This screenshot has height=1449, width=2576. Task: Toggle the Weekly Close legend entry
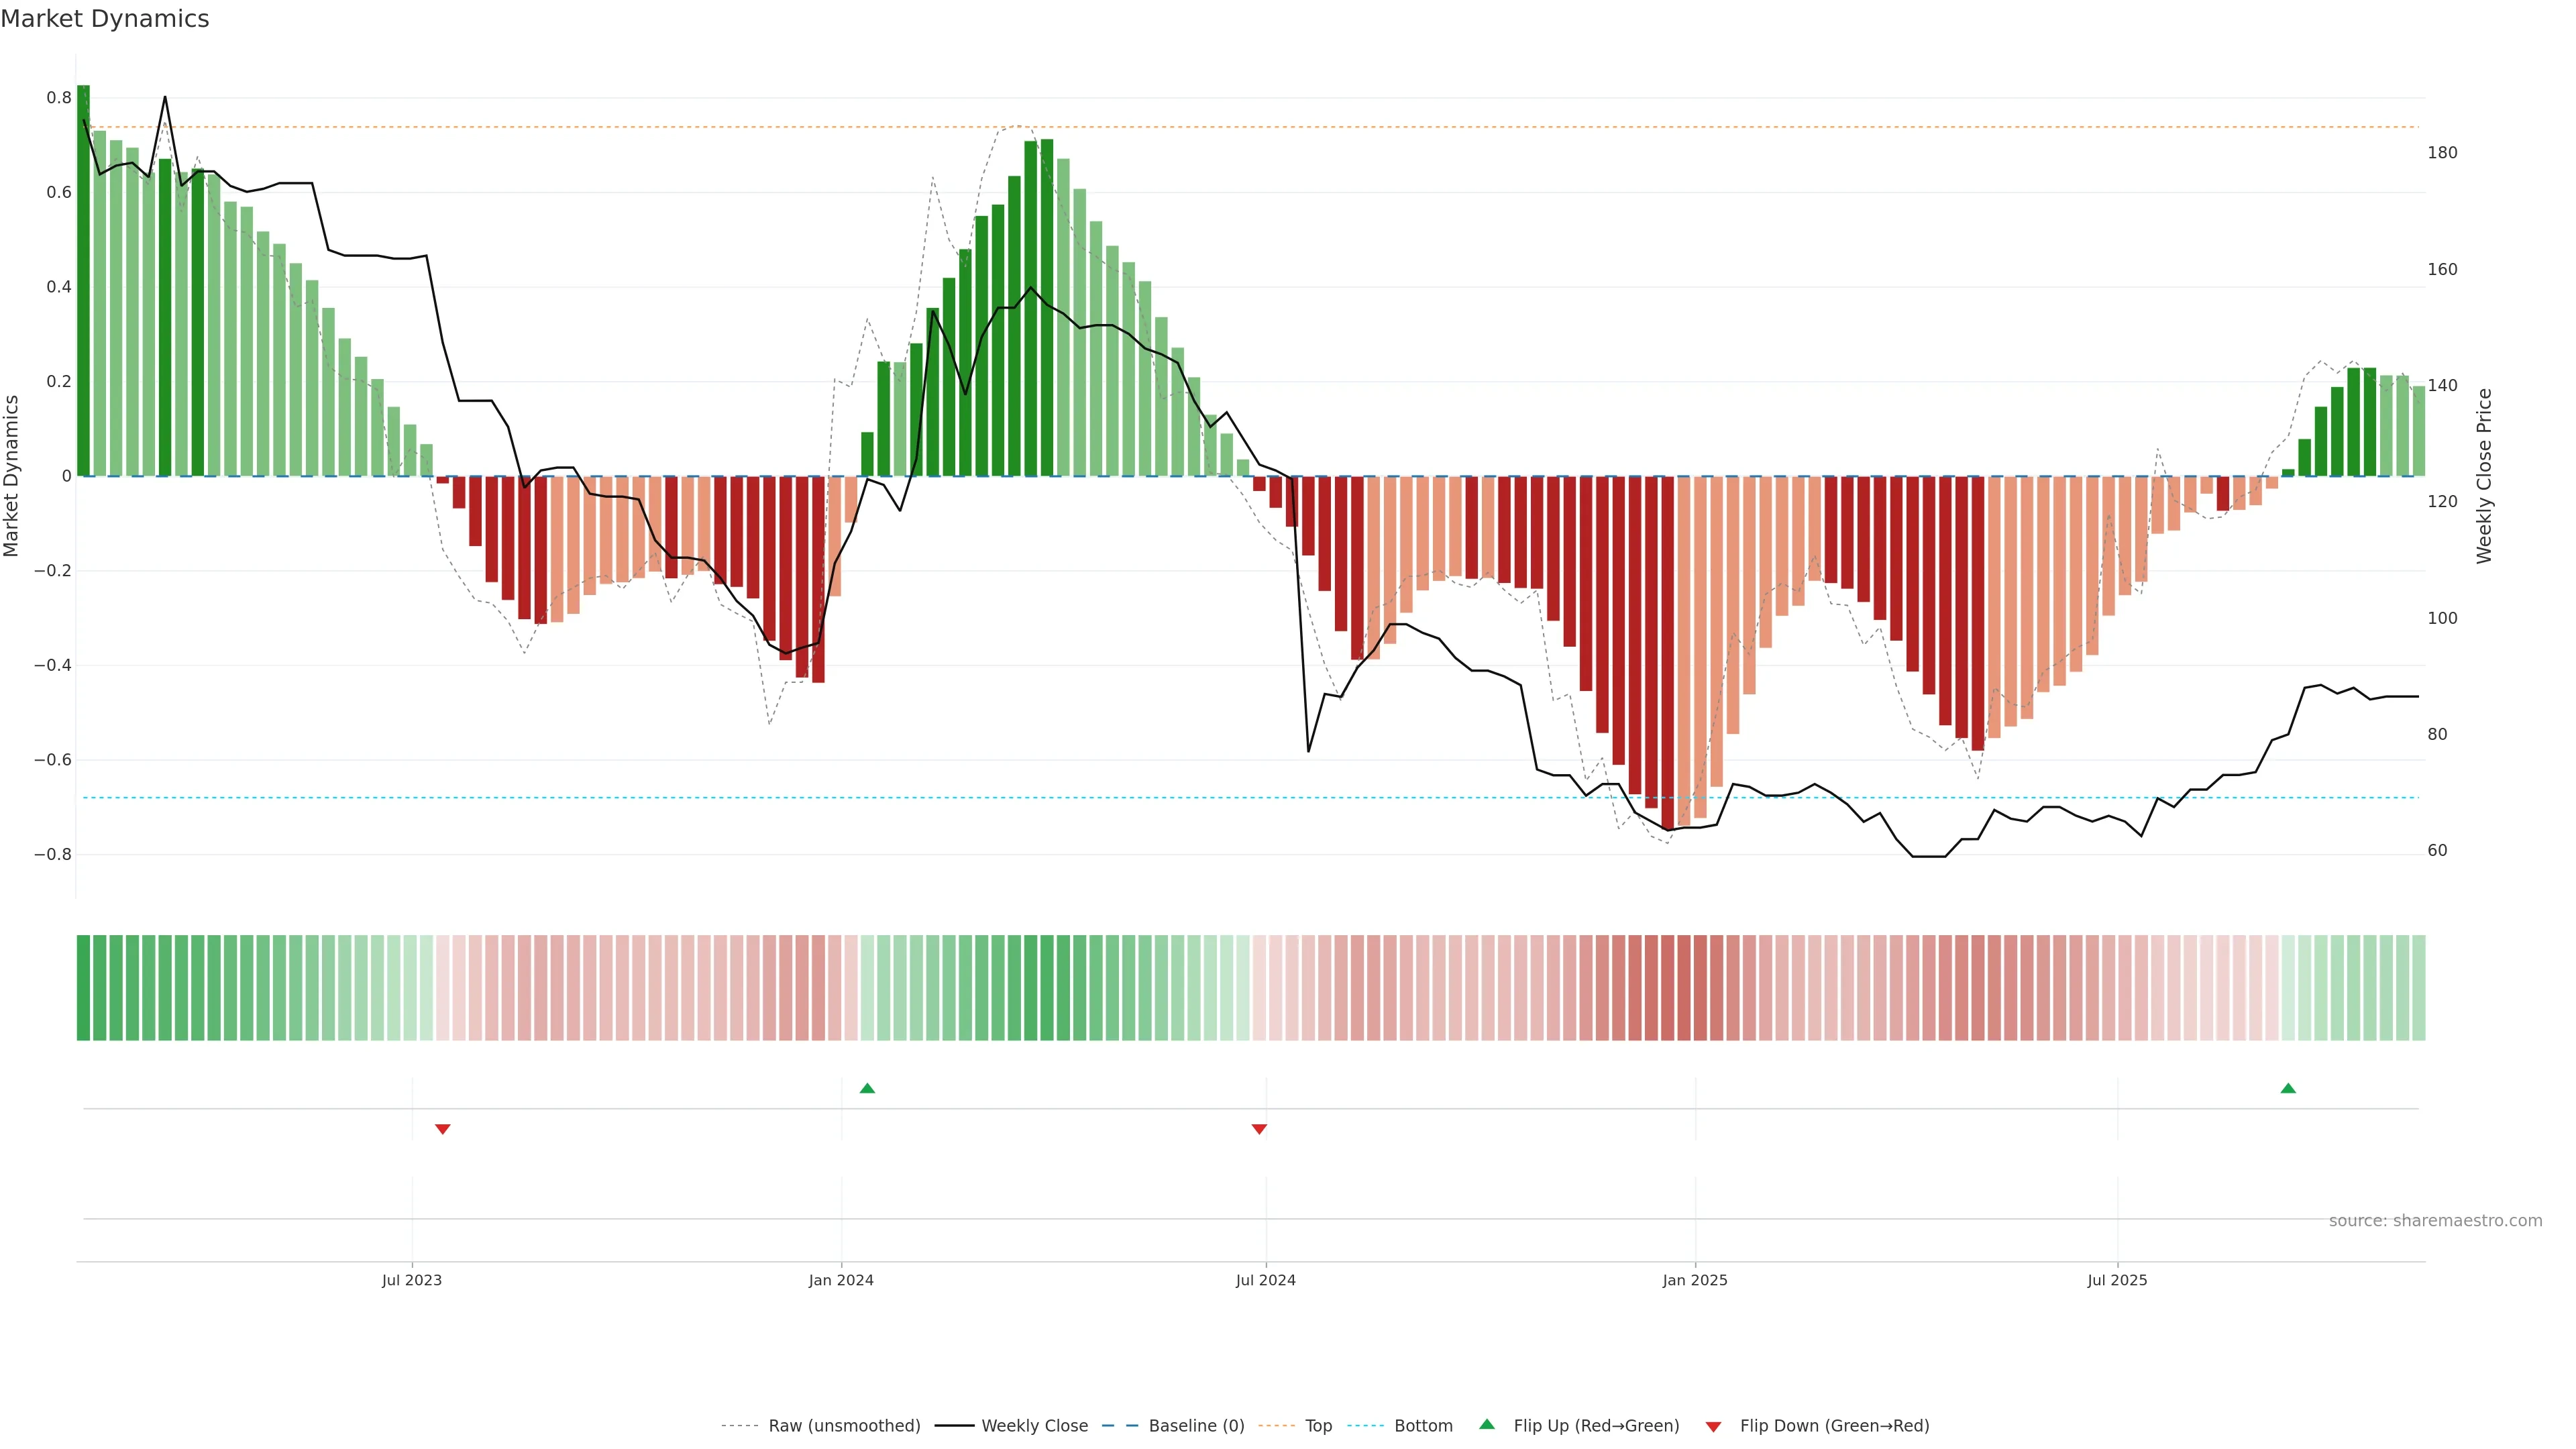[x=1034, y=1426]
